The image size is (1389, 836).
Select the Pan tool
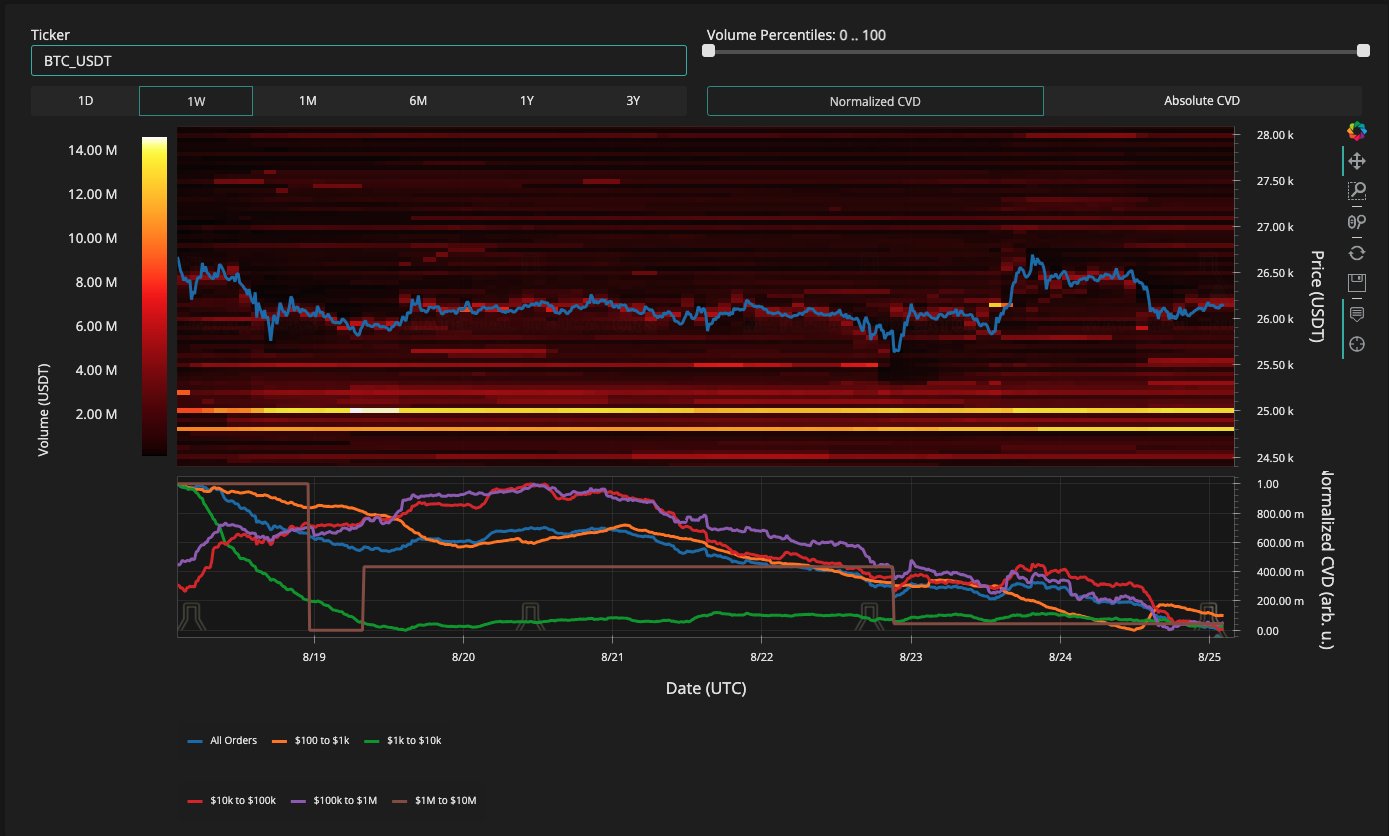[x=1356, y=161]
